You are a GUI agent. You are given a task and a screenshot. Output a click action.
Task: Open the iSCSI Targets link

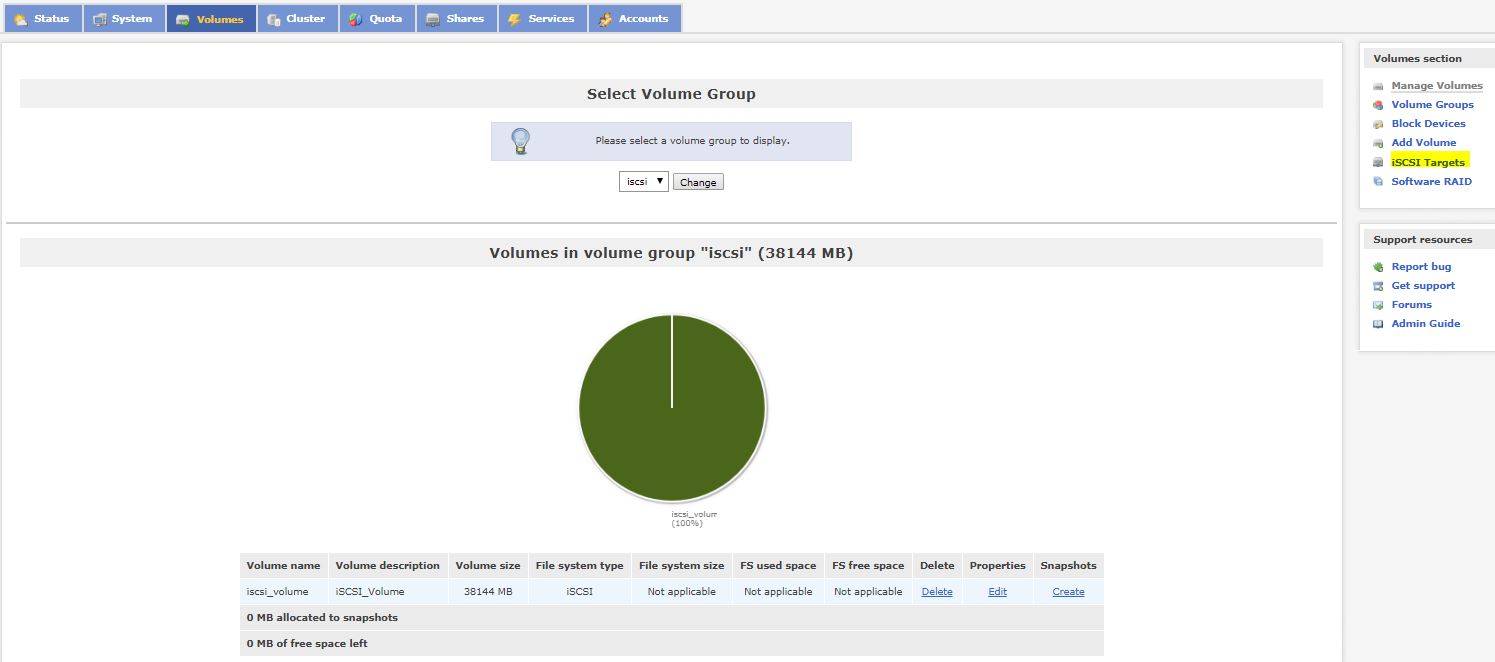1428,162
